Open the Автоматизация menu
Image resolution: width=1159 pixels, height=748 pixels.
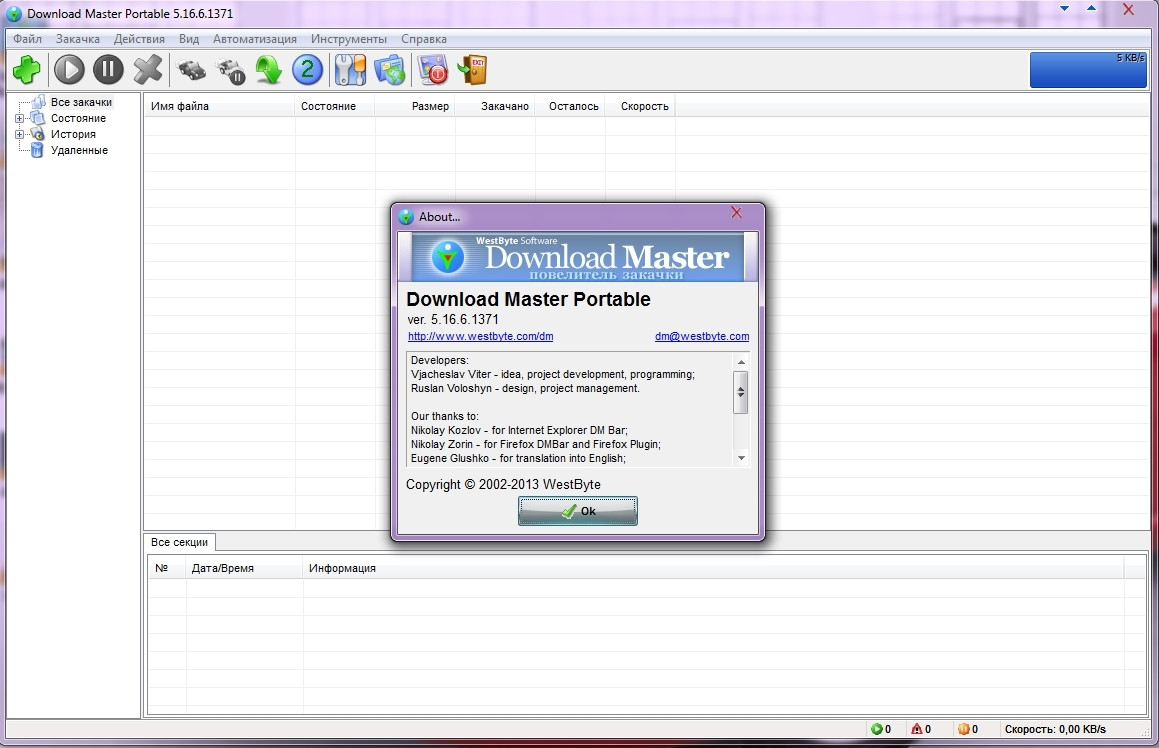click(255, 39)
